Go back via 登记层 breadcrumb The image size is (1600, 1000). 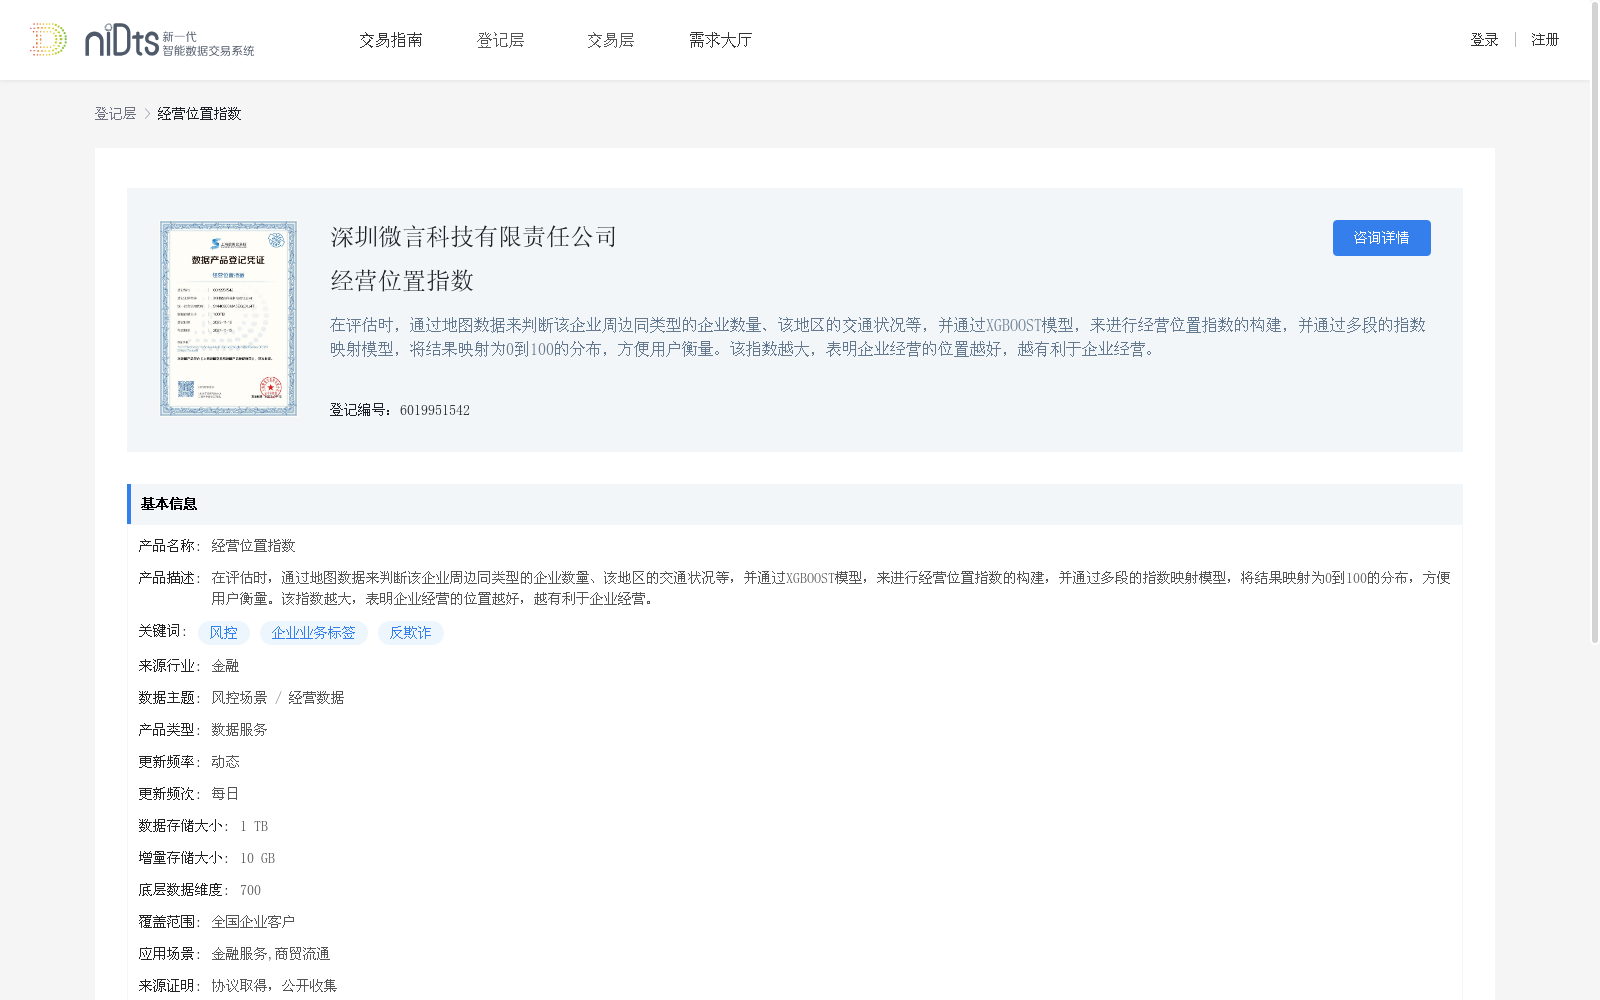(115, 114)
